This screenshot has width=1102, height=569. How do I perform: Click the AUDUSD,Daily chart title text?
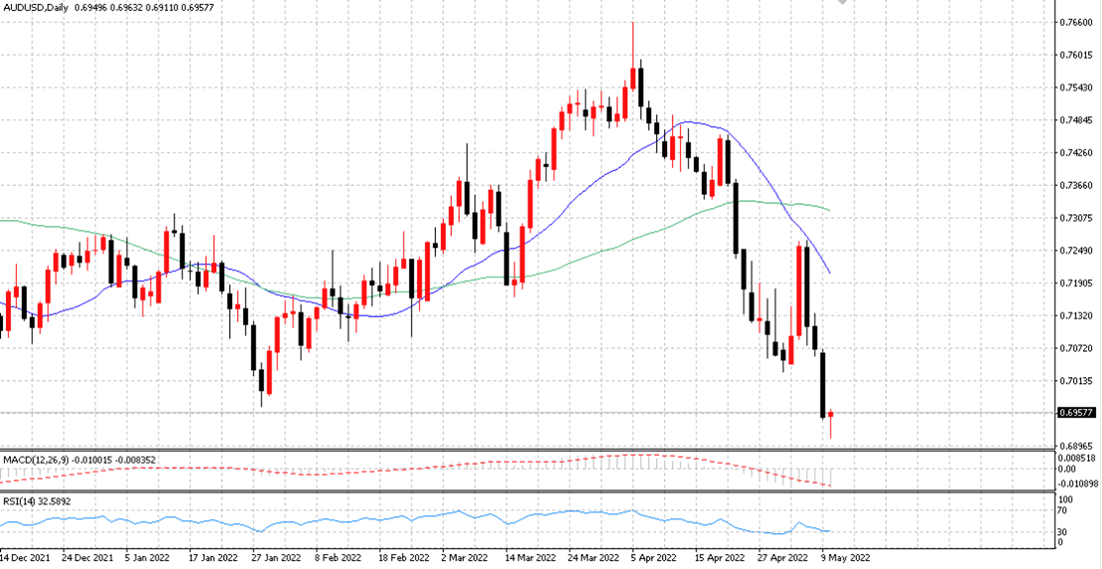click(x=30, y=8)
